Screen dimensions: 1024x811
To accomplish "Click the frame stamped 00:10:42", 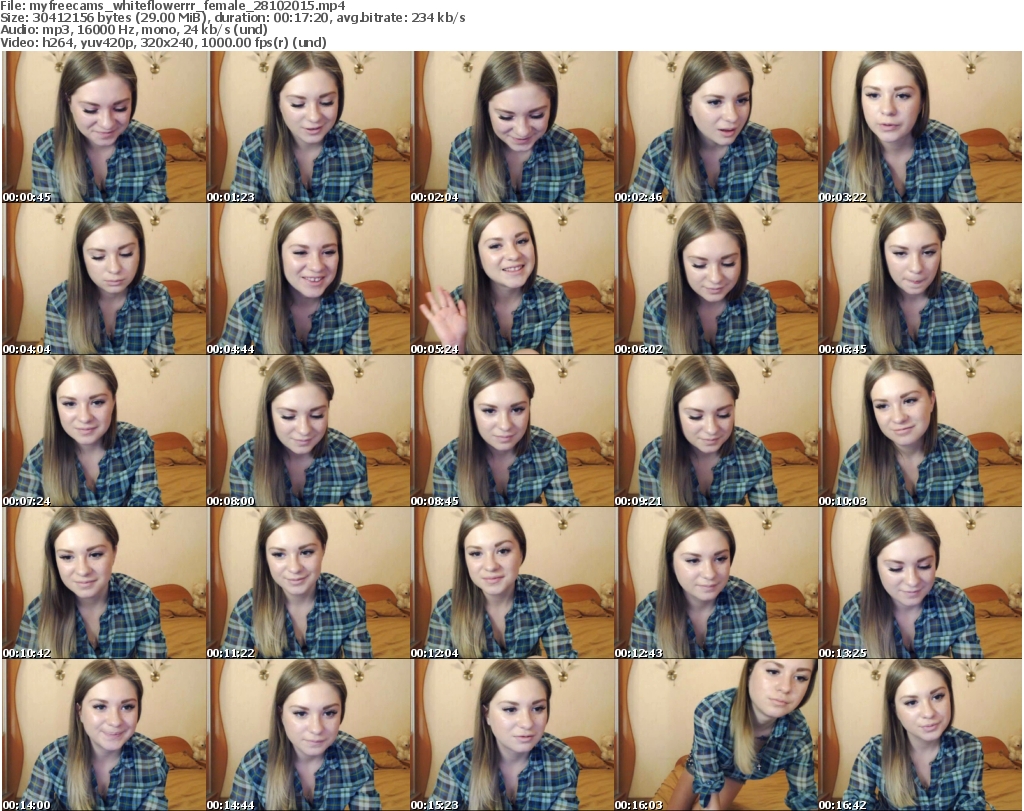I will 104,583.
